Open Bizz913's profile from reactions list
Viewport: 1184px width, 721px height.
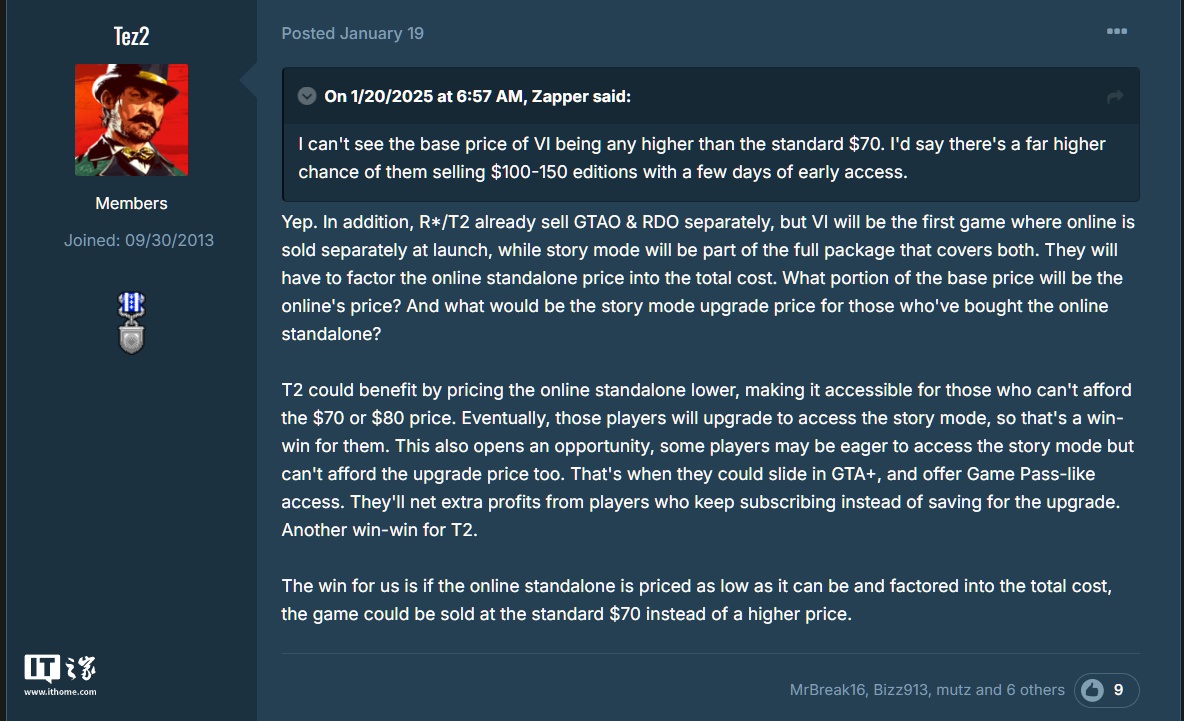(901, 690)
